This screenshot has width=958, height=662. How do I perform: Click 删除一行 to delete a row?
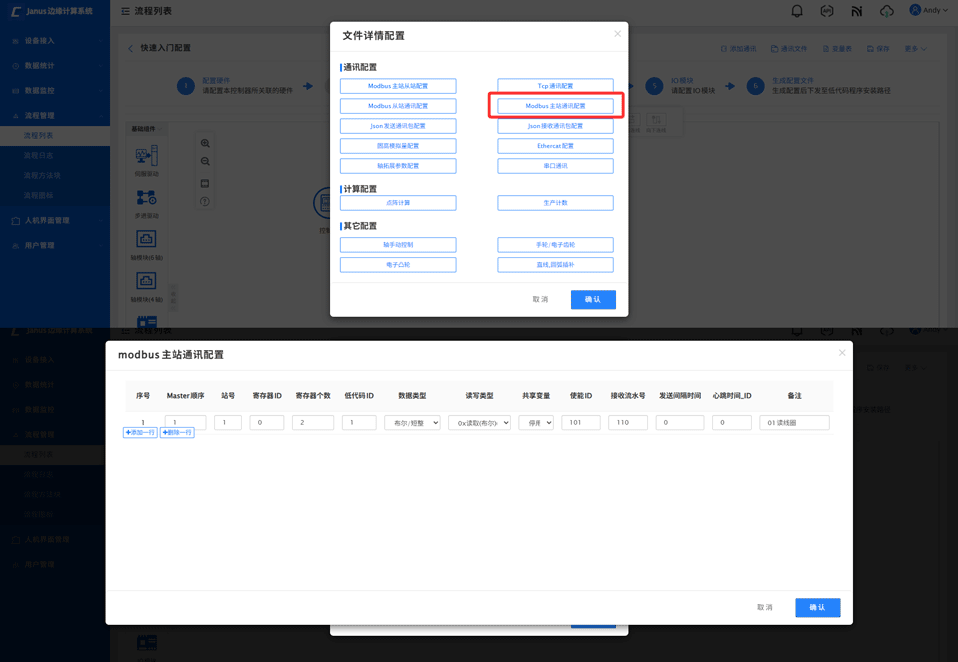[x=177, y=433]
